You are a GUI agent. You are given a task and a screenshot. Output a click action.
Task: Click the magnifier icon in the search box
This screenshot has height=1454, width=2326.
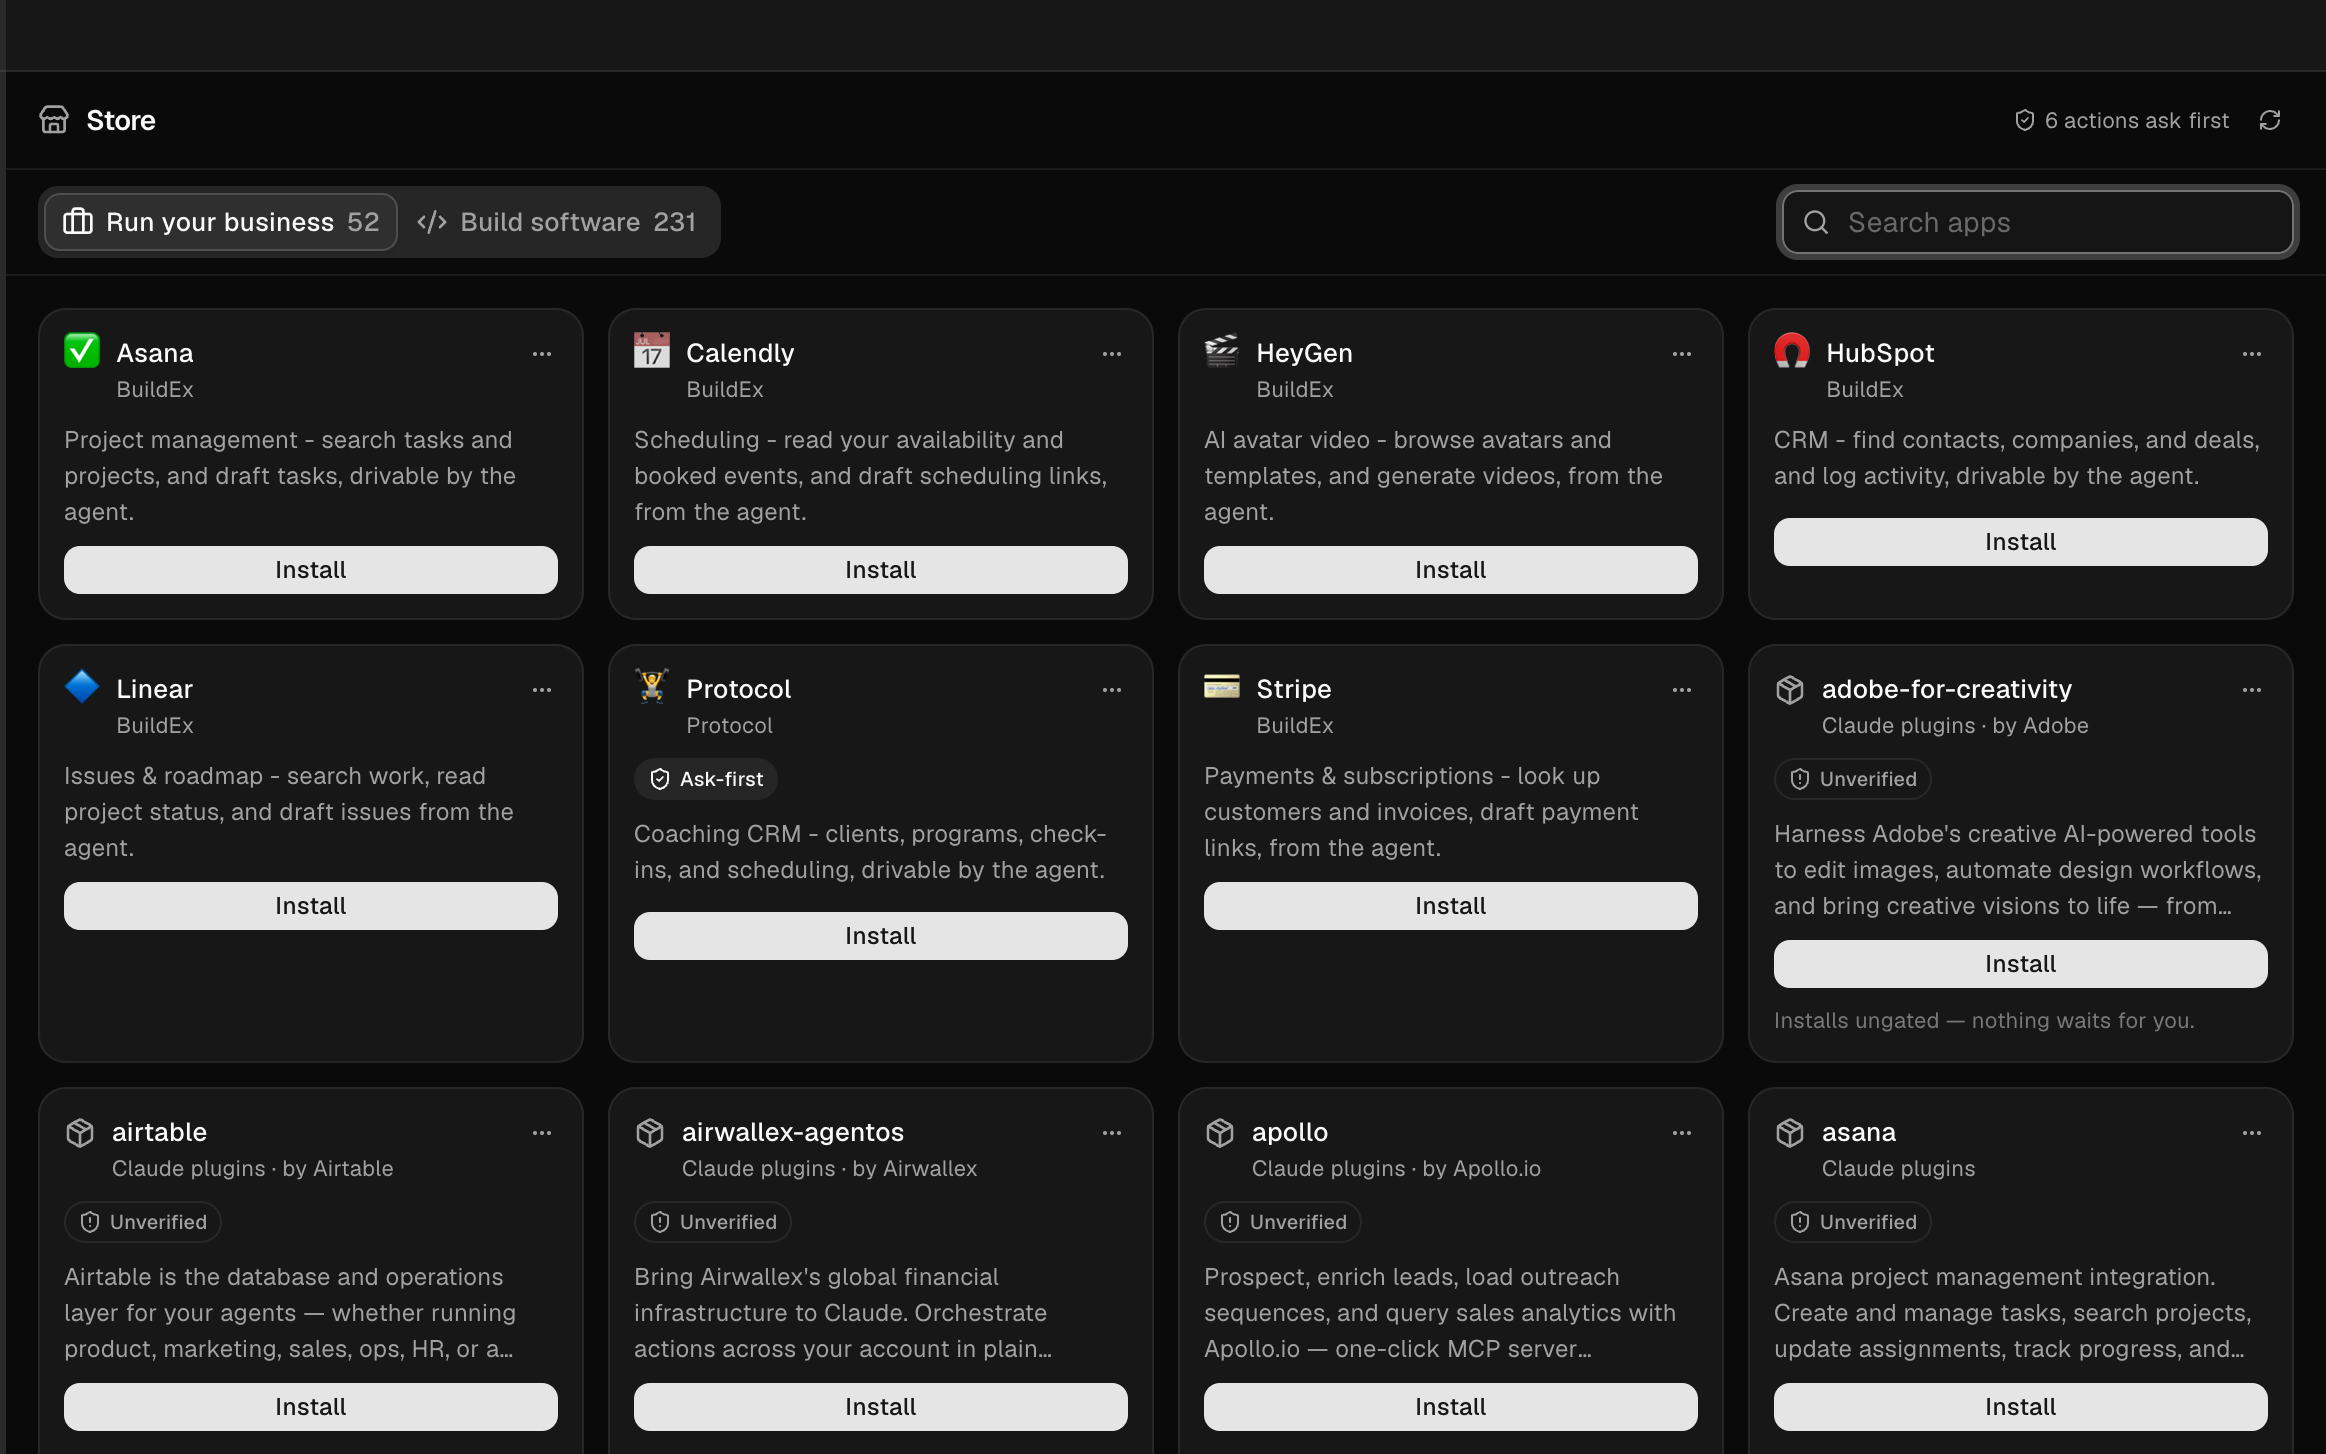[x=1816, y=222]
